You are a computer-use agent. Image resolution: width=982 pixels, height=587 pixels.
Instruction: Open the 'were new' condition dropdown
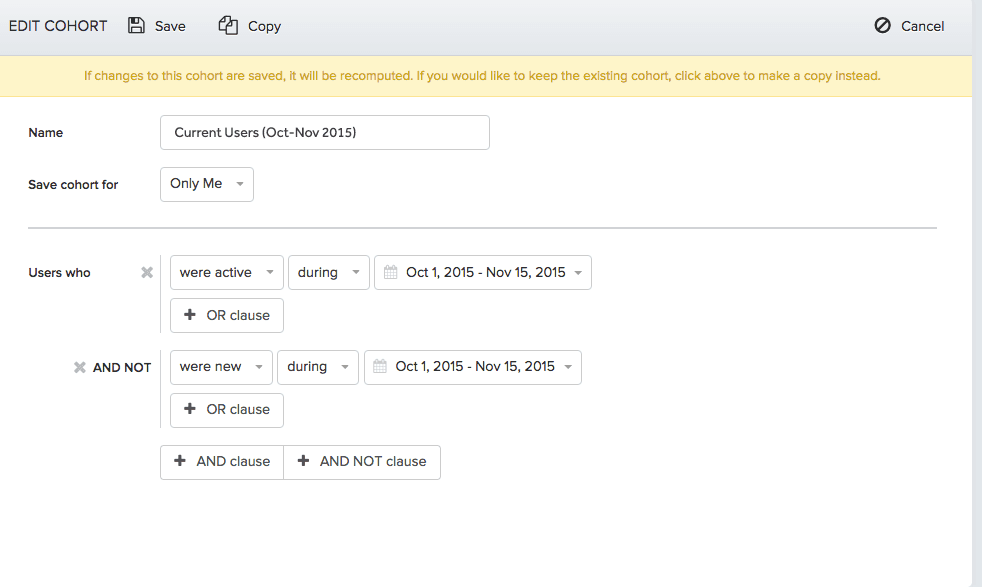(x=221, y=367)
